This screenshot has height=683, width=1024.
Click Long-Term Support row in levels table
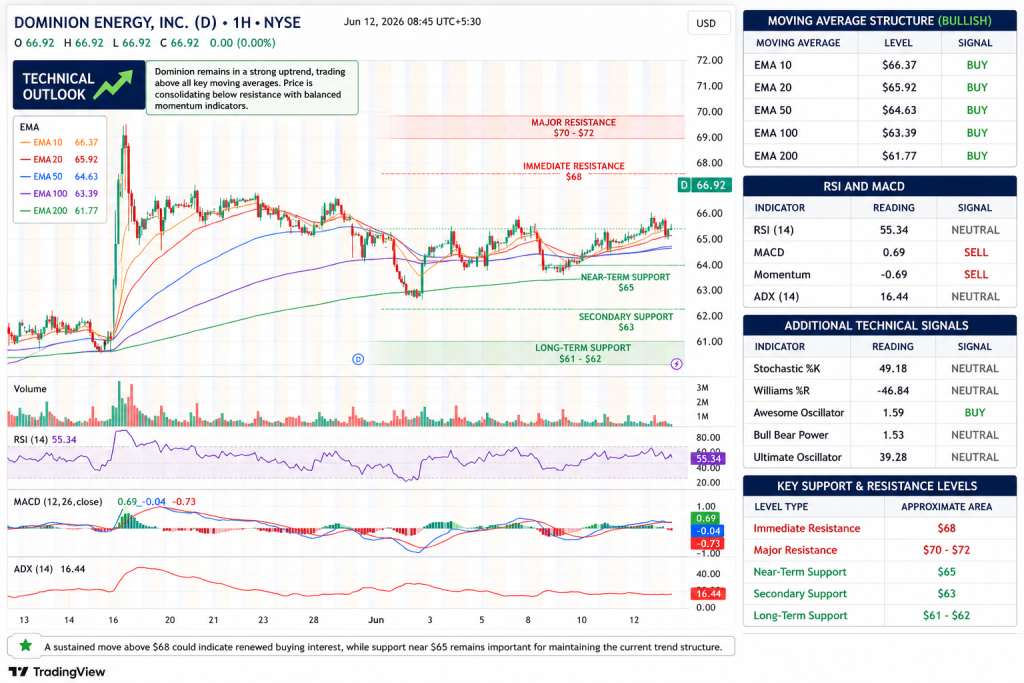(880, 616)
